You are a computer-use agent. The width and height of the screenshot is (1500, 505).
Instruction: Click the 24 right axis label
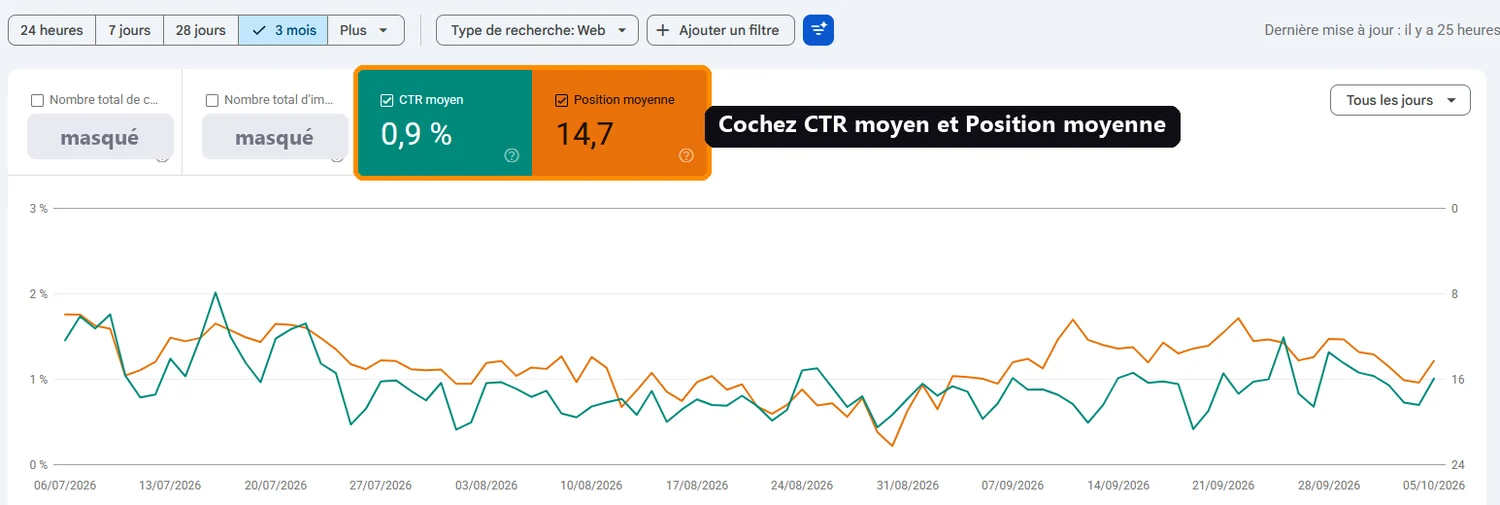click(x=1458, y=465)
